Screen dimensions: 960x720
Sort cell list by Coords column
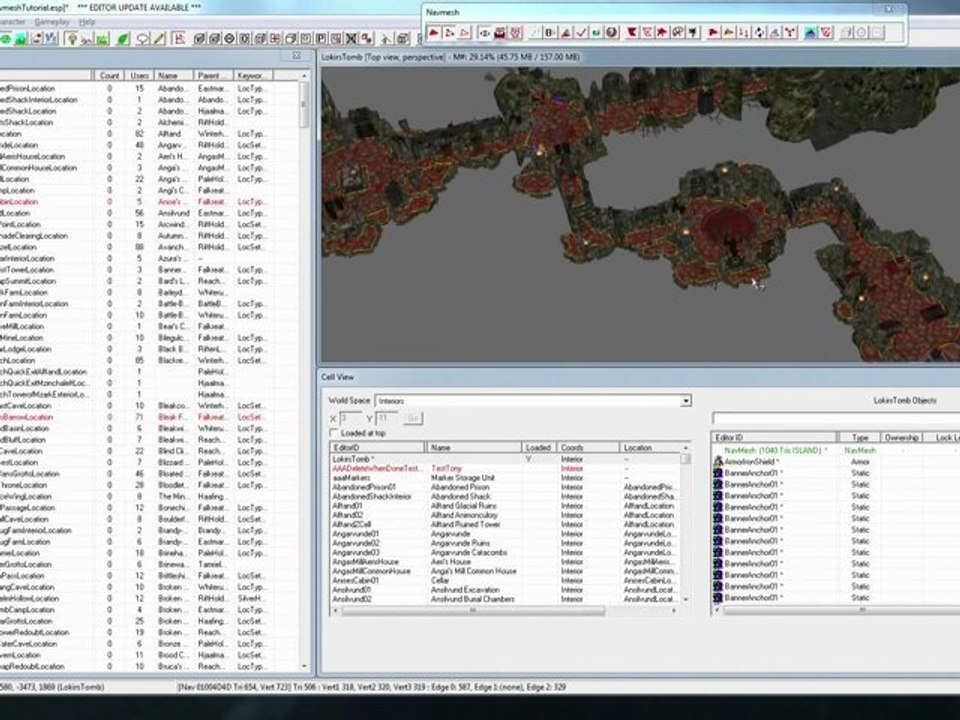point(588,448)
